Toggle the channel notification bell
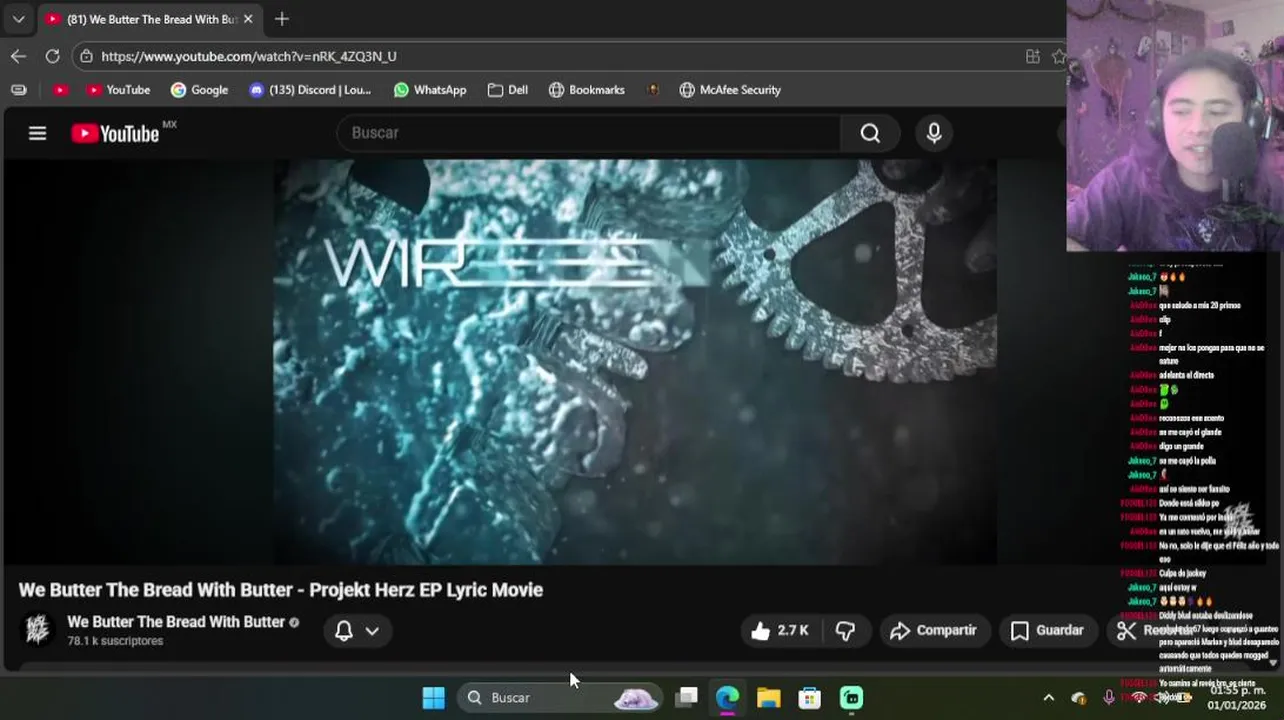The width and height of the screenshot is (1284, 720). click(x=344, y=630)
